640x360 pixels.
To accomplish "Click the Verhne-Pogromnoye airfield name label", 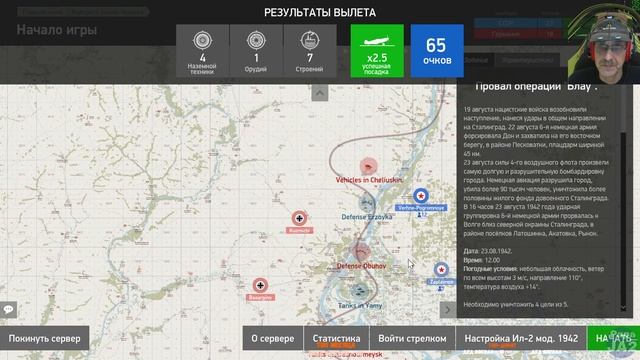I will click(x=421, y=208).
